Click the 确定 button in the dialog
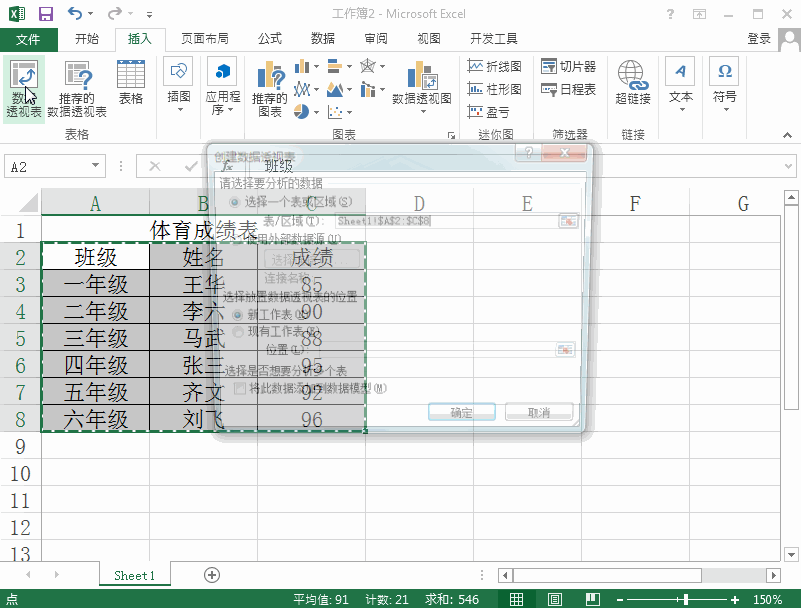The image size is (801, 608). [462, 411]
